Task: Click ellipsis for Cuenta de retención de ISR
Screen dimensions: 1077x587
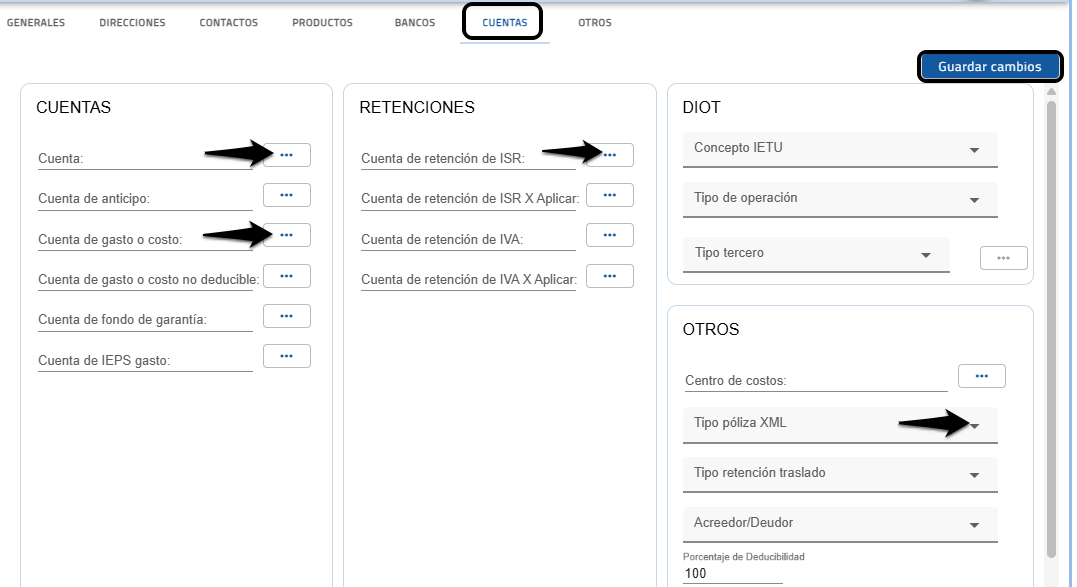Action: click(x=609, y=155)
